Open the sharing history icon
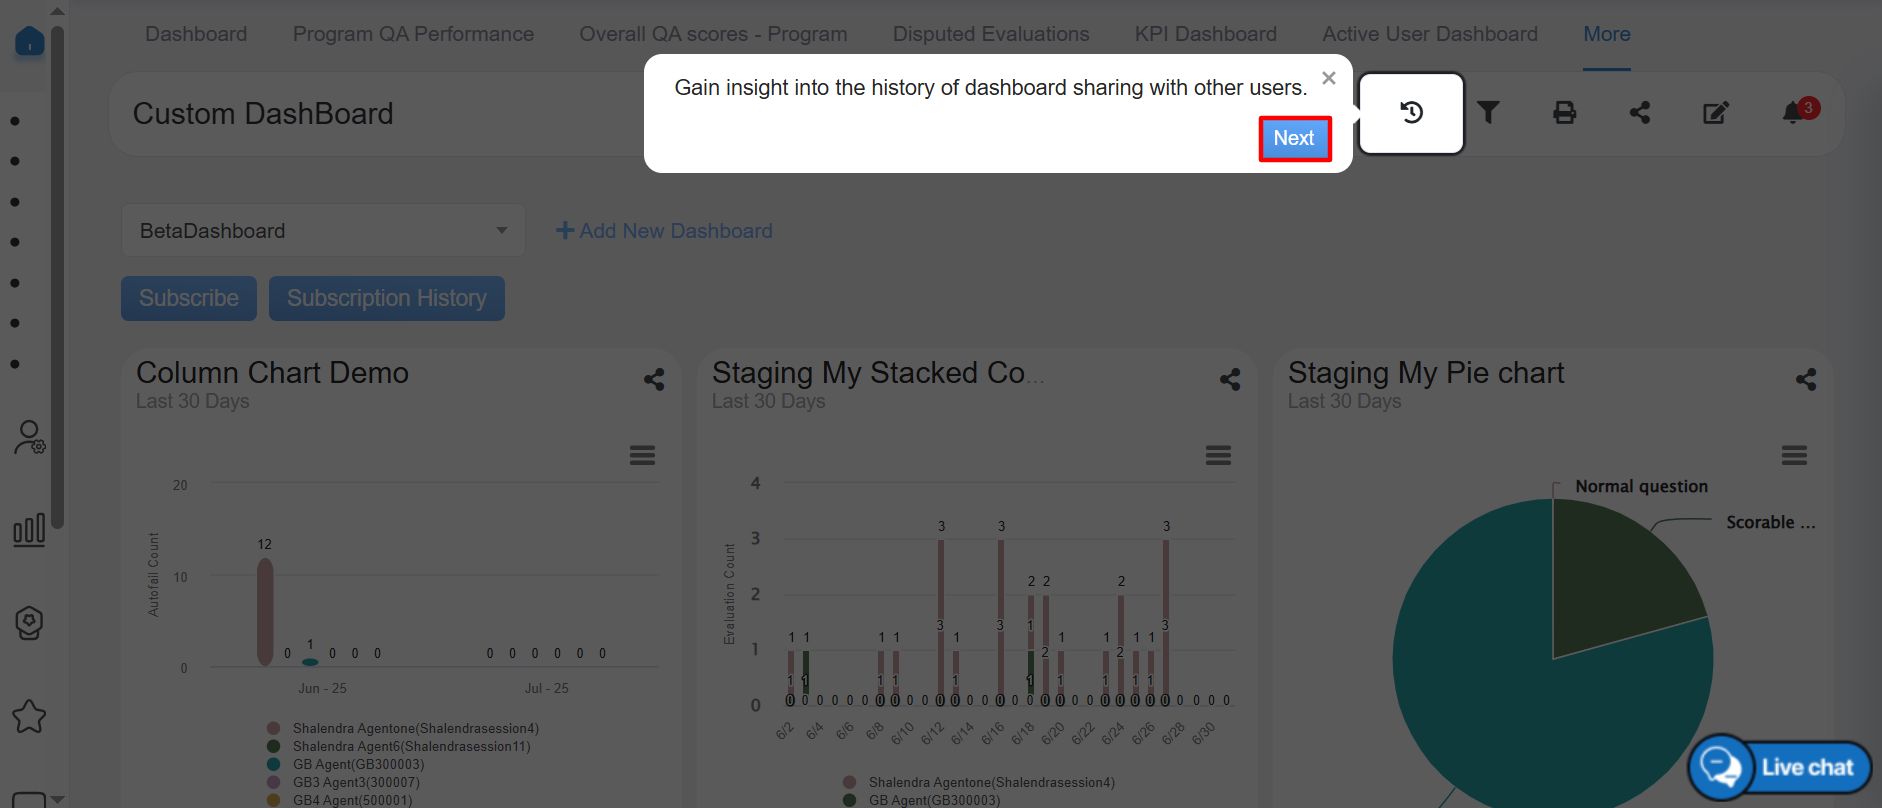The height and width of the screenshot is (808, 1882). (x=1411, y=113)
